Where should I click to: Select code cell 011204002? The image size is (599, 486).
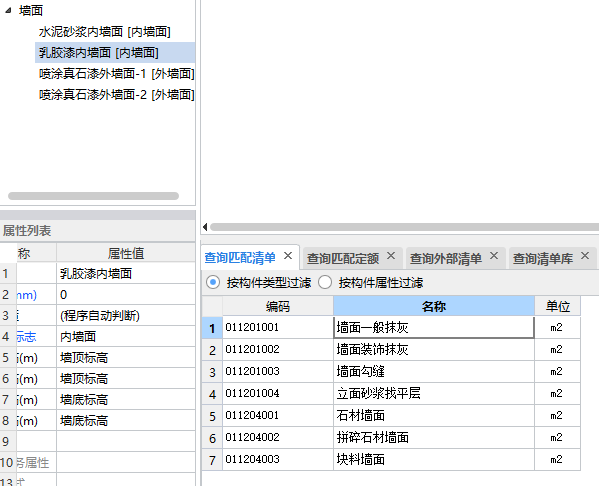tap(278, 437)
